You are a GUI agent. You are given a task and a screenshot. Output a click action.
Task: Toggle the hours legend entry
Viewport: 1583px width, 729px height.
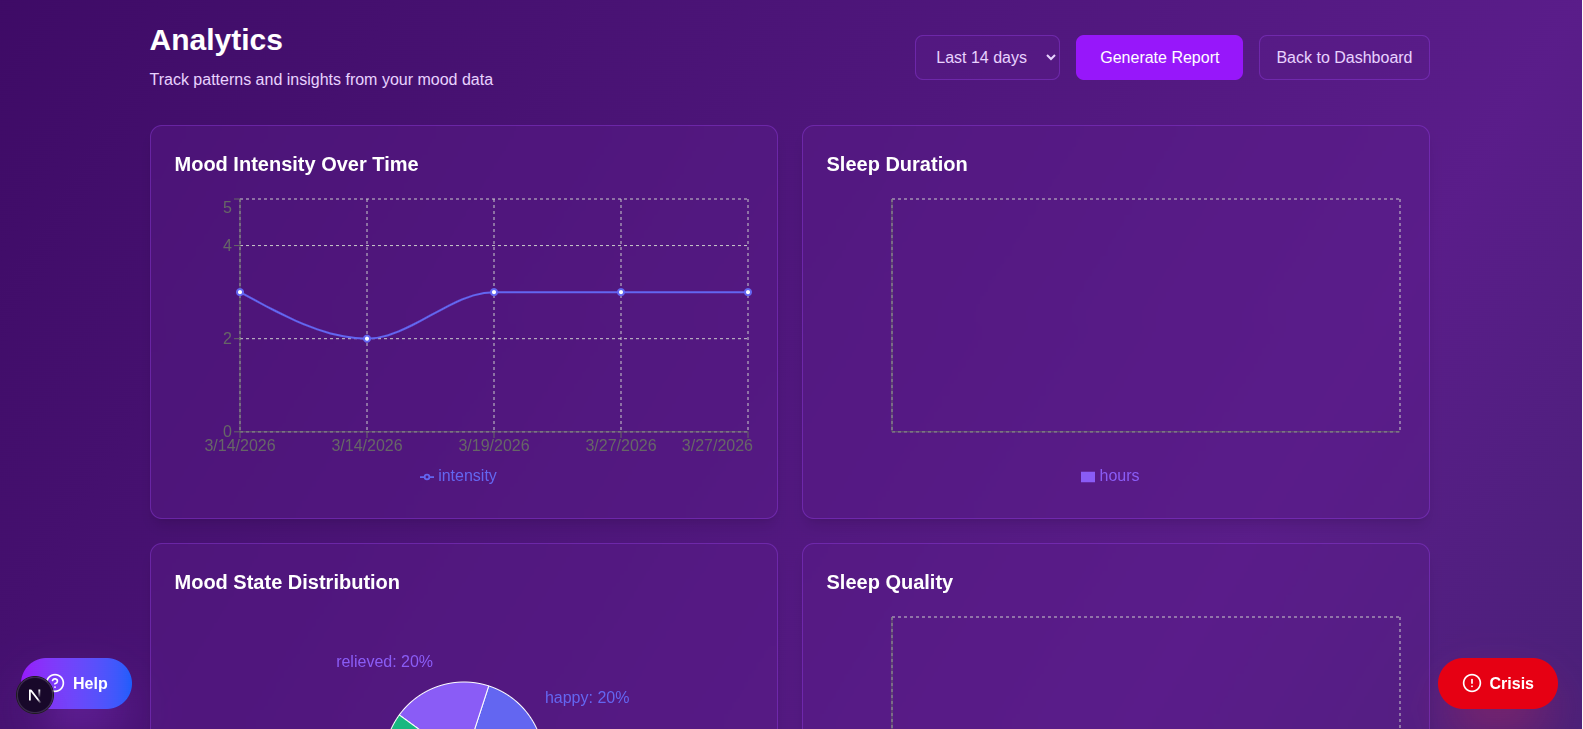click(x=1110, y=476)
